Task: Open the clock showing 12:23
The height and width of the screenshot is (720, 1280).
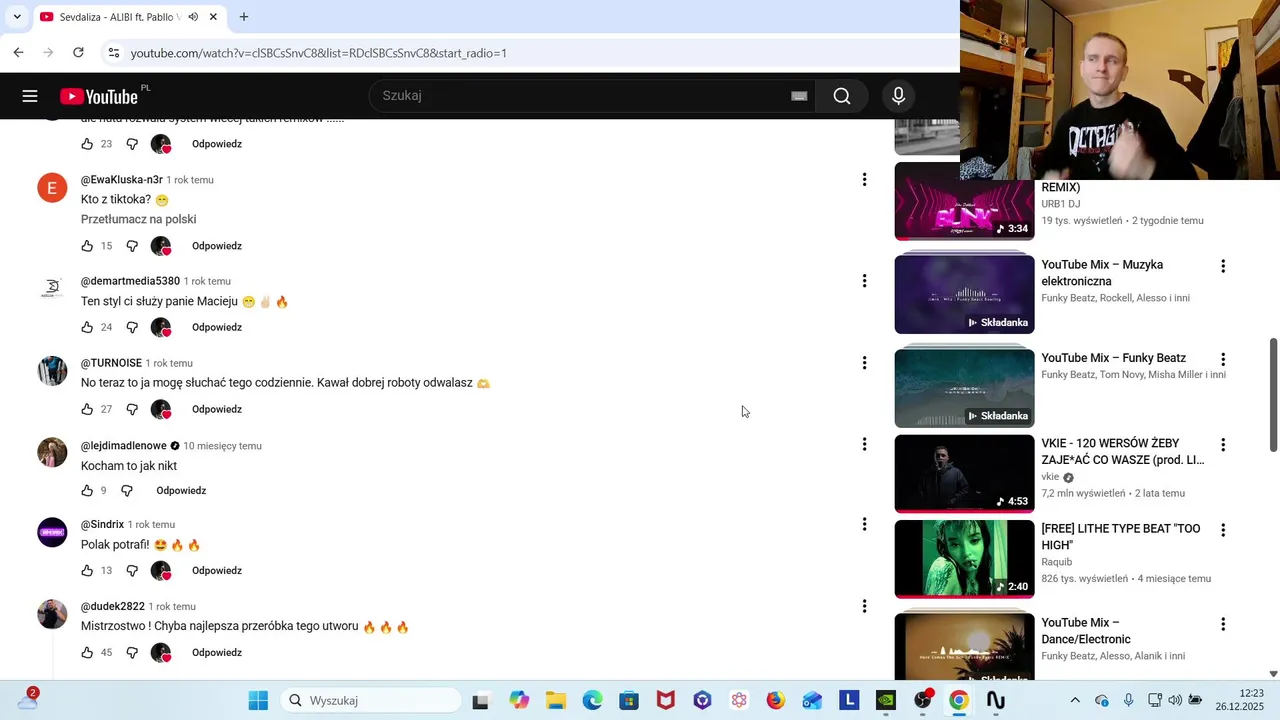Action: tap(1251, 693)
